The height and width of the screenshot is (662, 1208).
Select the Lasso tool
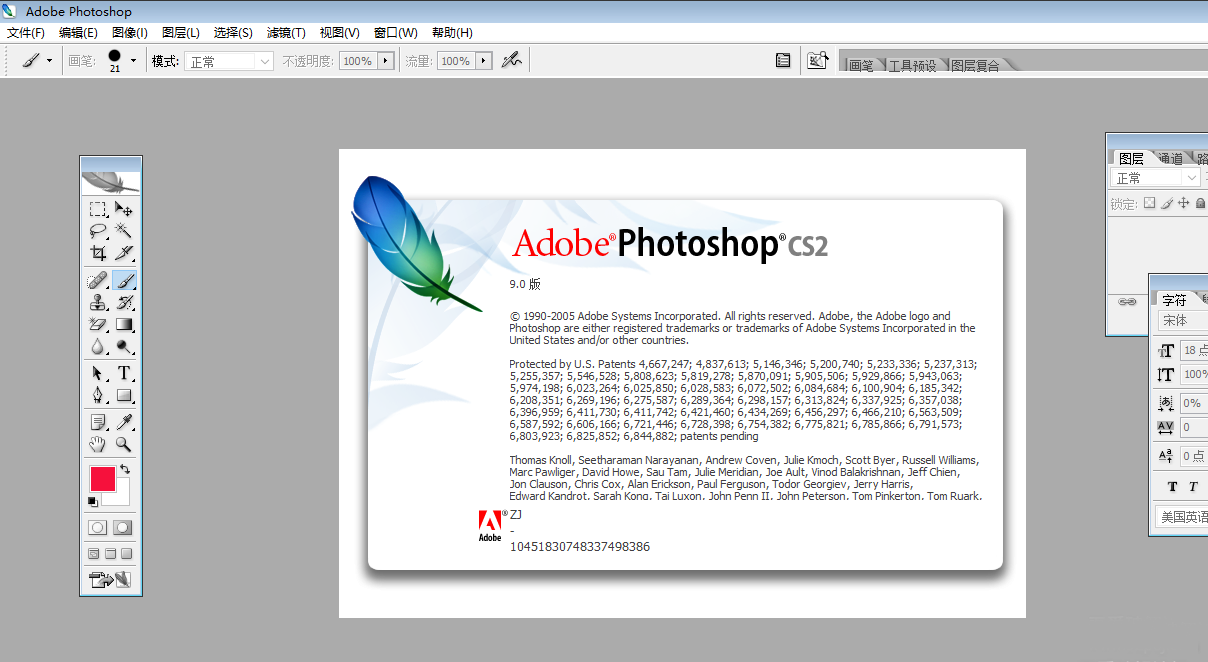98,231
